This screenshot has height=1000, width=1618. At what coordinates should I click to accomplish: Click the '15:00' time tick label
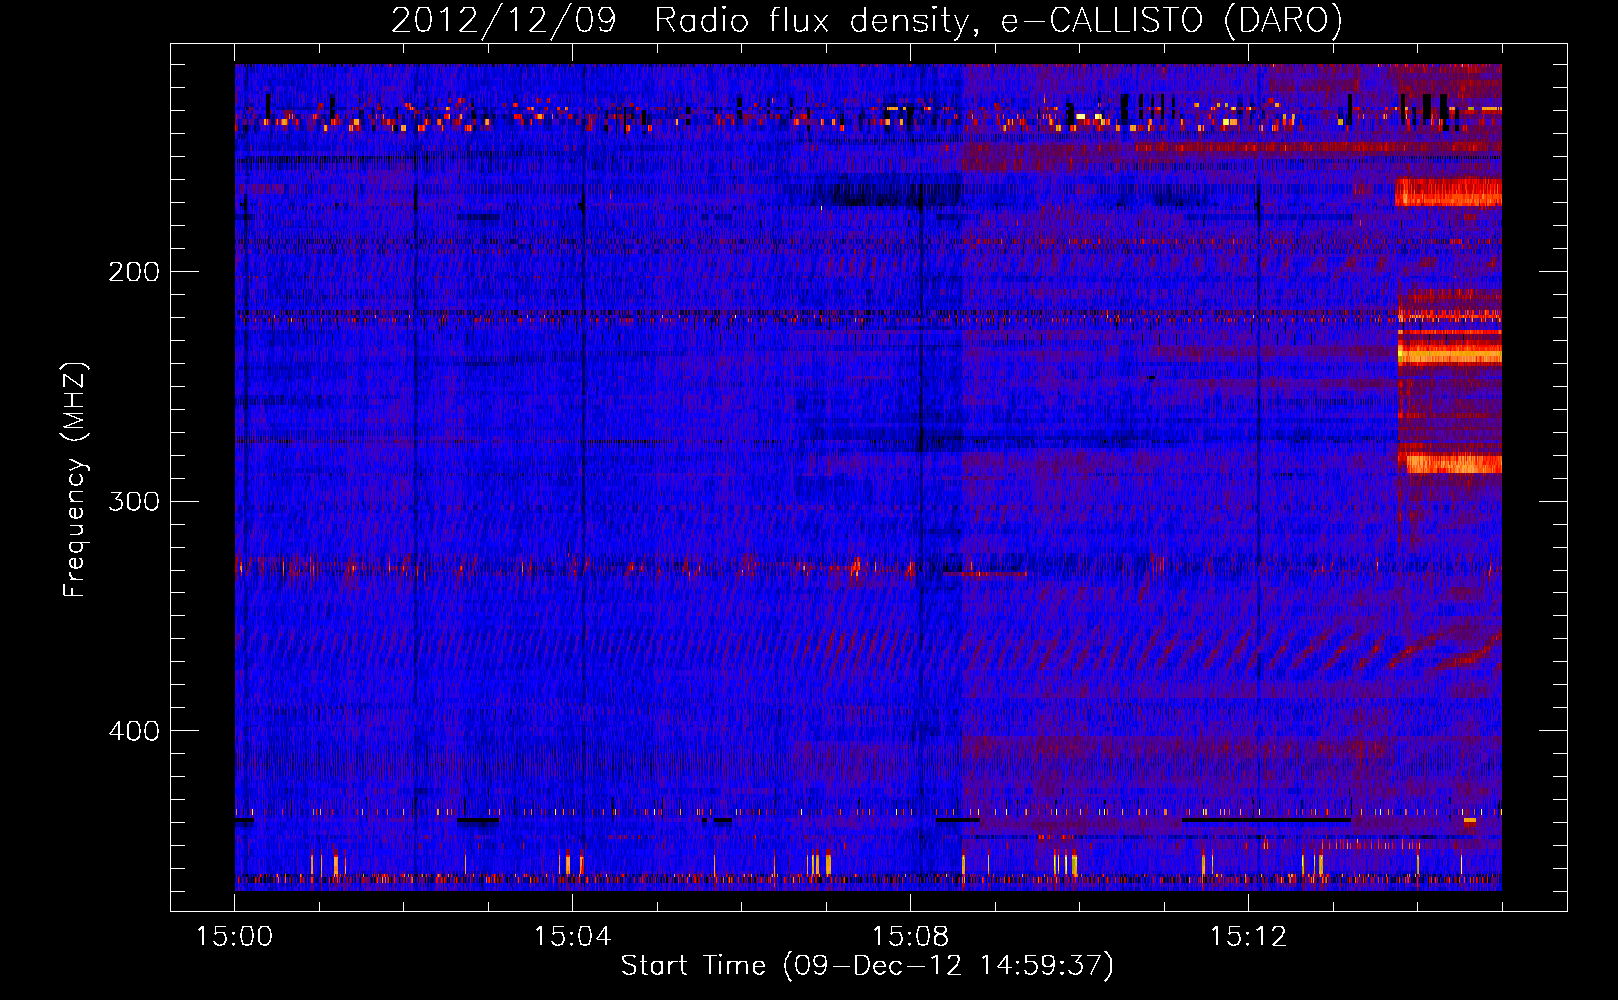point(235,937)
